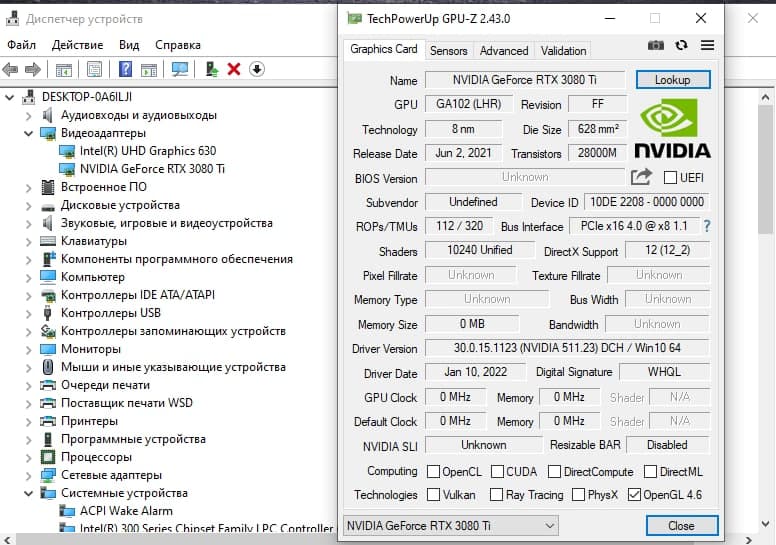Click the show/hide console tree toolbar icon
Image resolution: width=776 pixels, height=545 pixels.
(64, 69)
